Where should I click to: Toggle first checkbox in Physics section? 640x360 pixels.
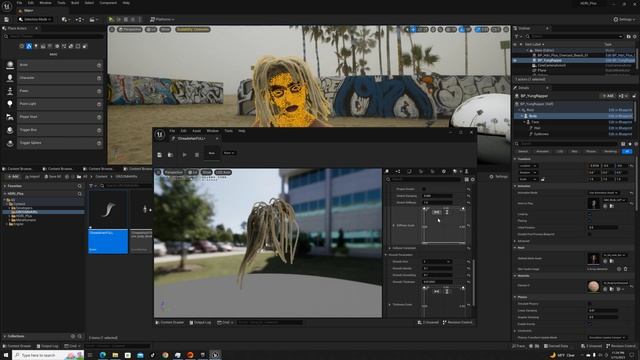click(589, 304)
